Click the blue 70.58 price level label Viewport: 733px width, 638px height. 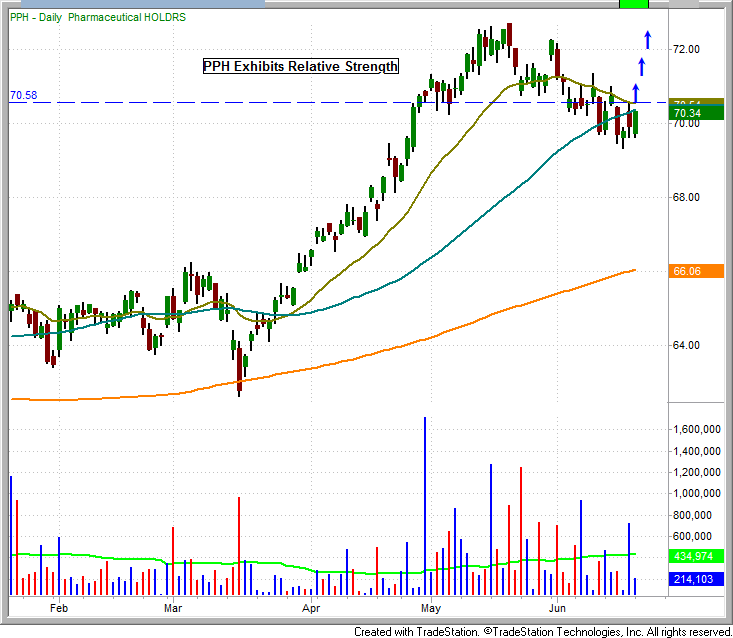pyautogui.click(x=23, y=95)
